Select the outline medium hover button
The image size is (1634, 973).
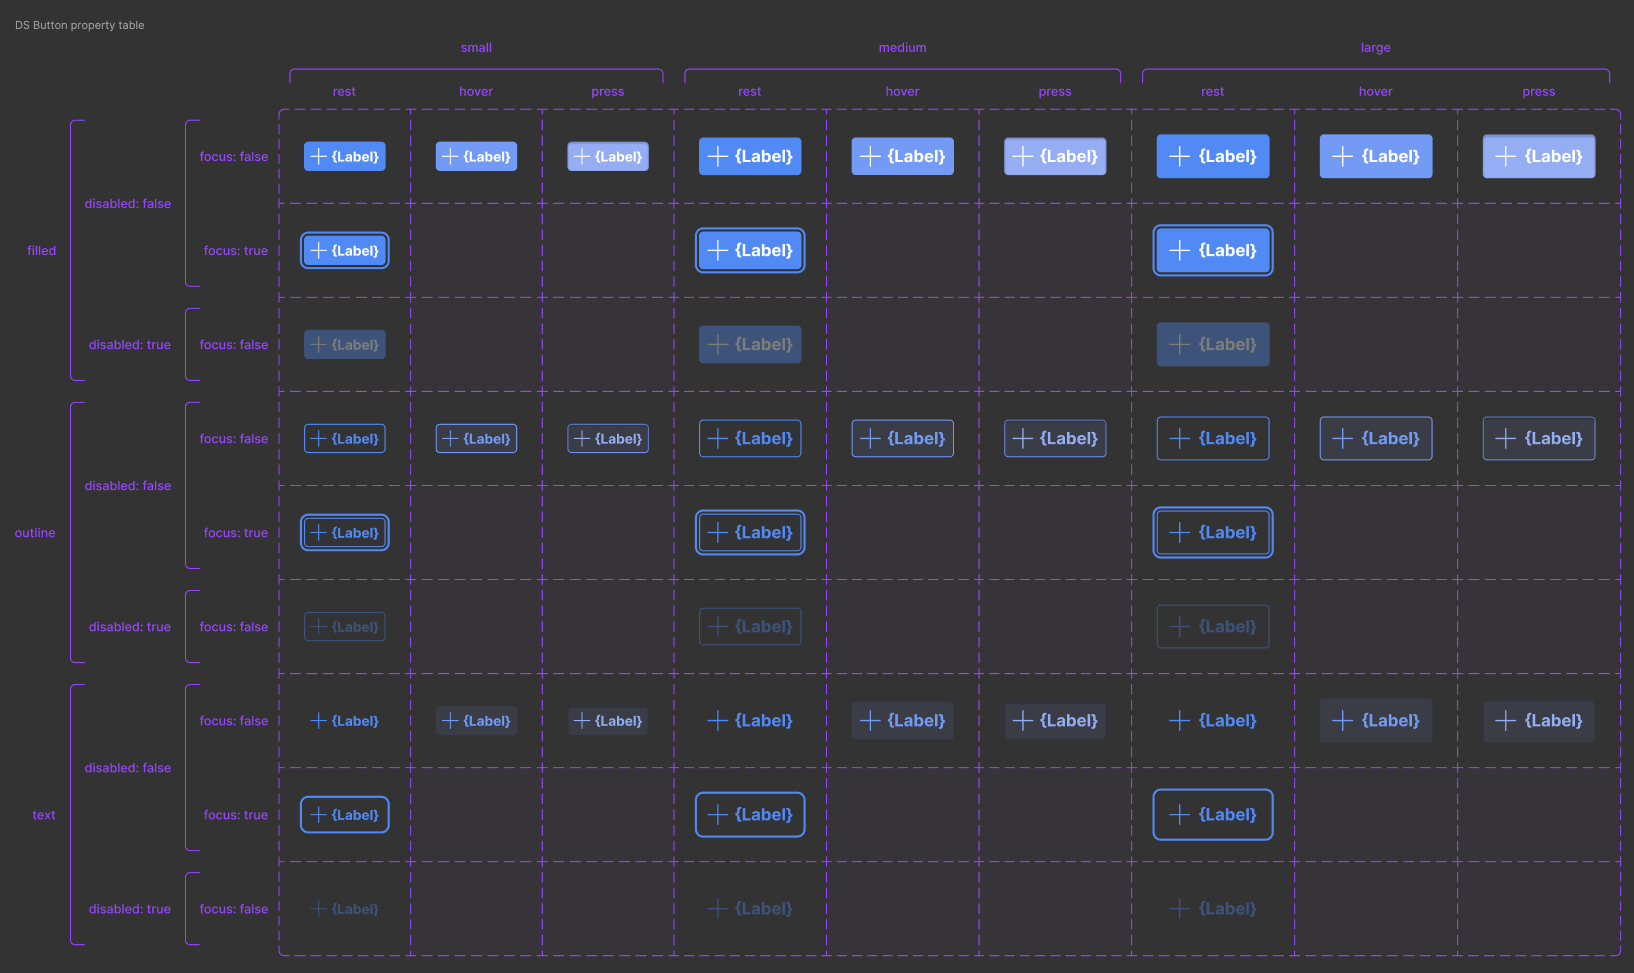(902, 439)
